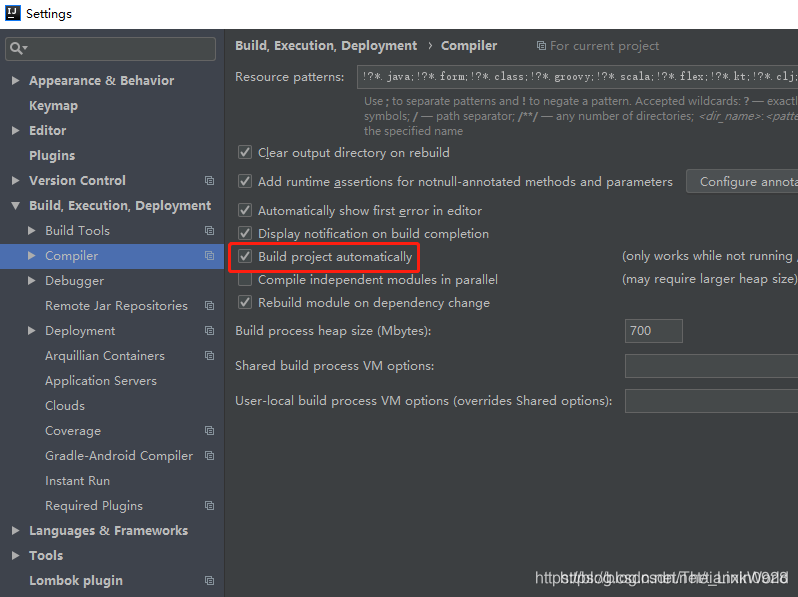
Task: Select Required Plugins in tree
Action: (94, 505)
